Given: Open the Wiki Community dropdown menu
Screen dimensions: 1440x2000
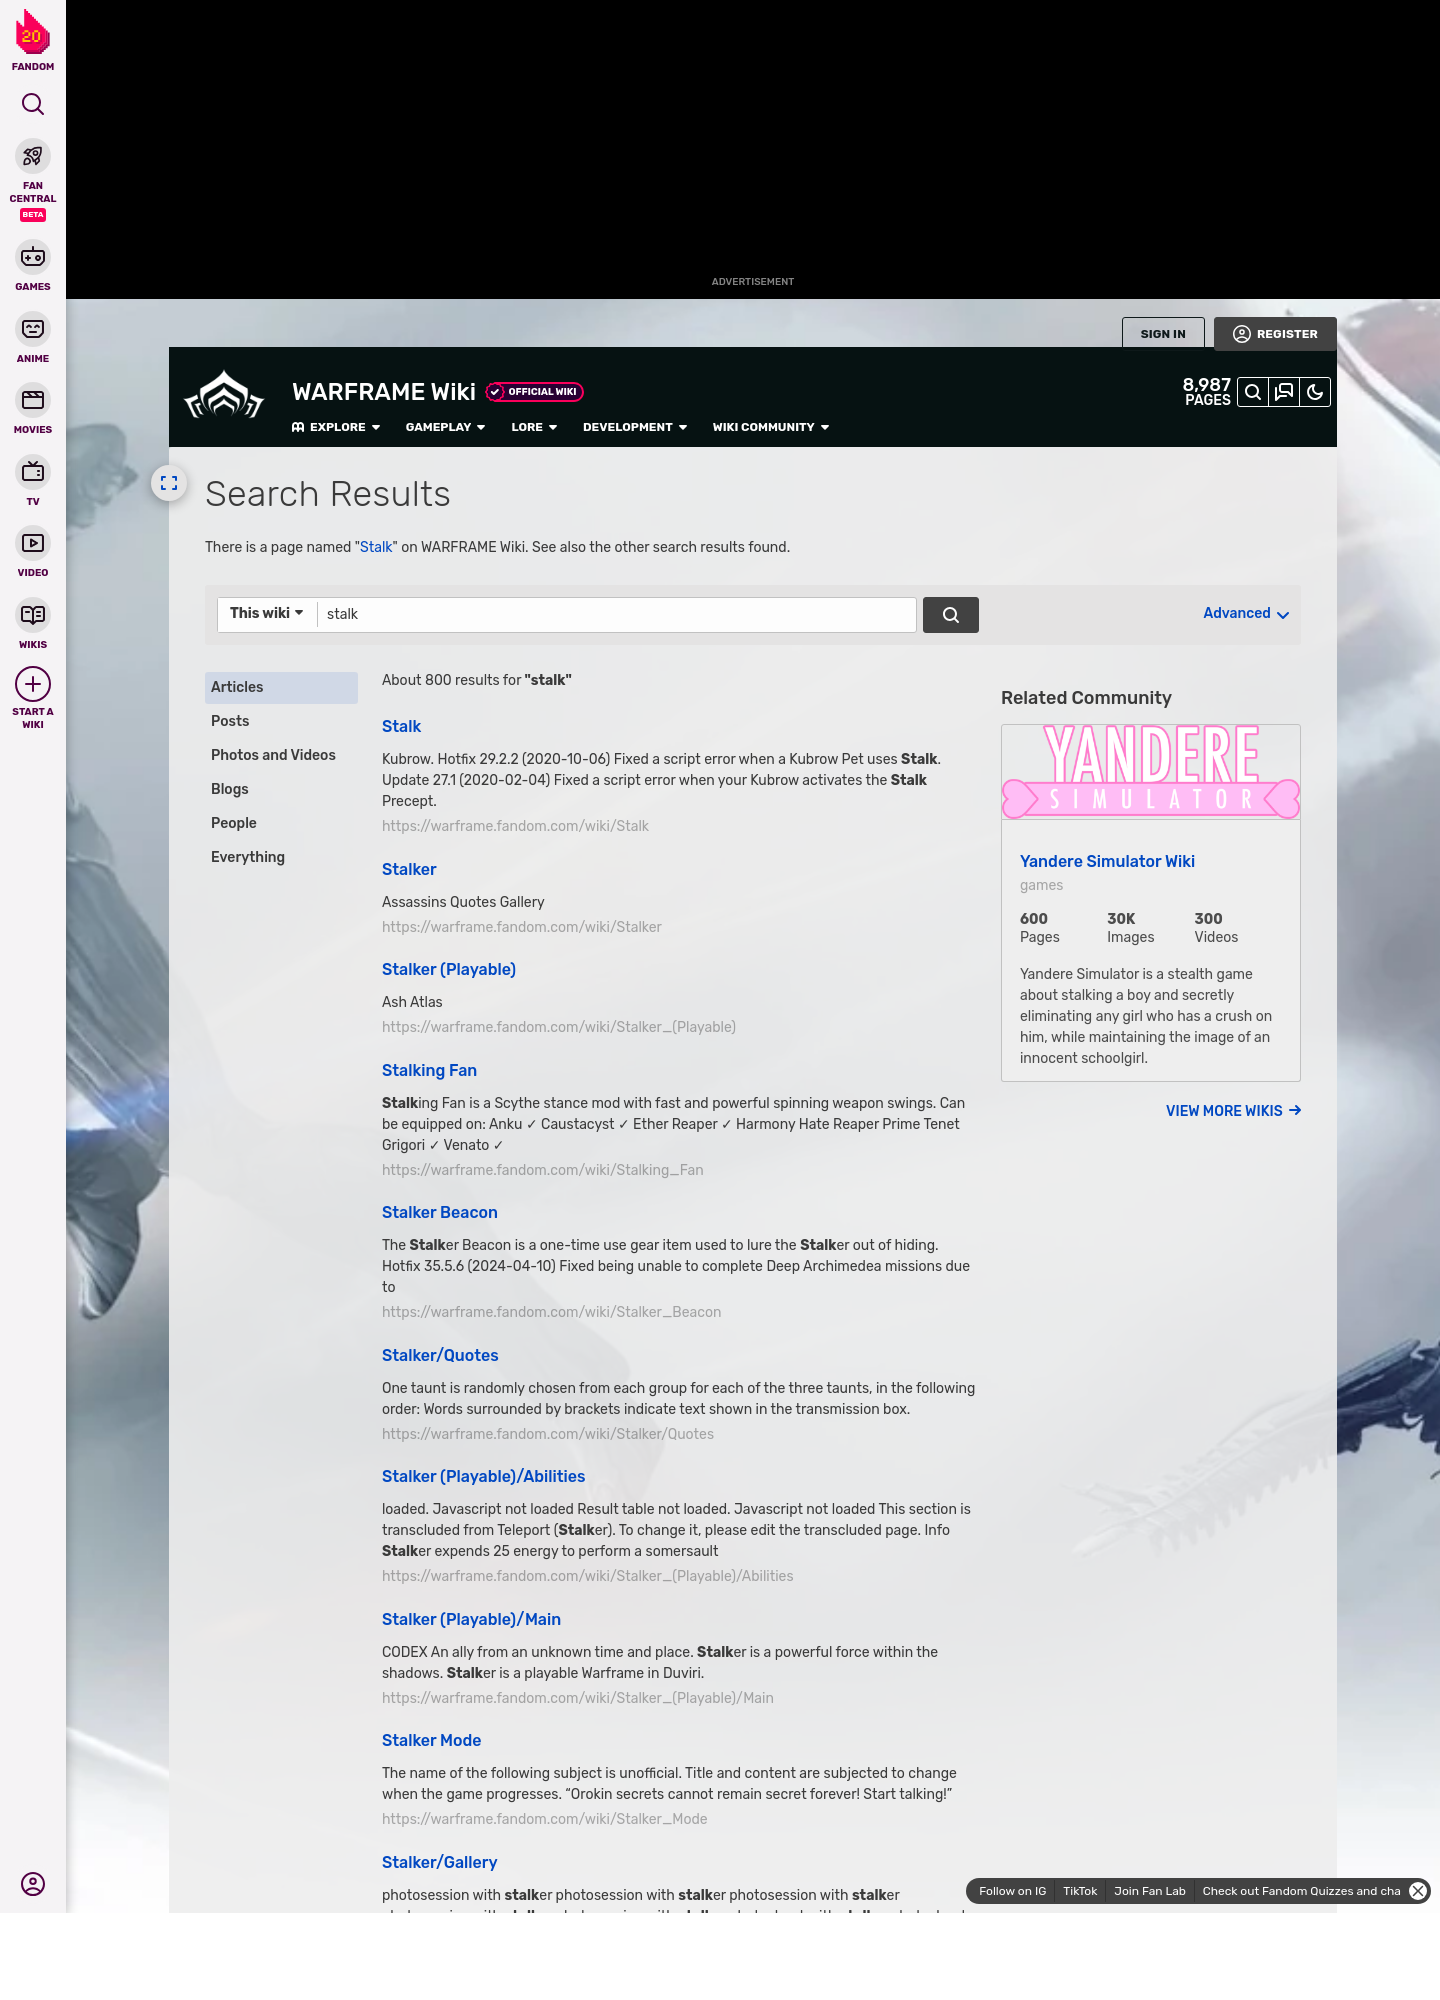Looking at the screenshot, I should 771,427.
